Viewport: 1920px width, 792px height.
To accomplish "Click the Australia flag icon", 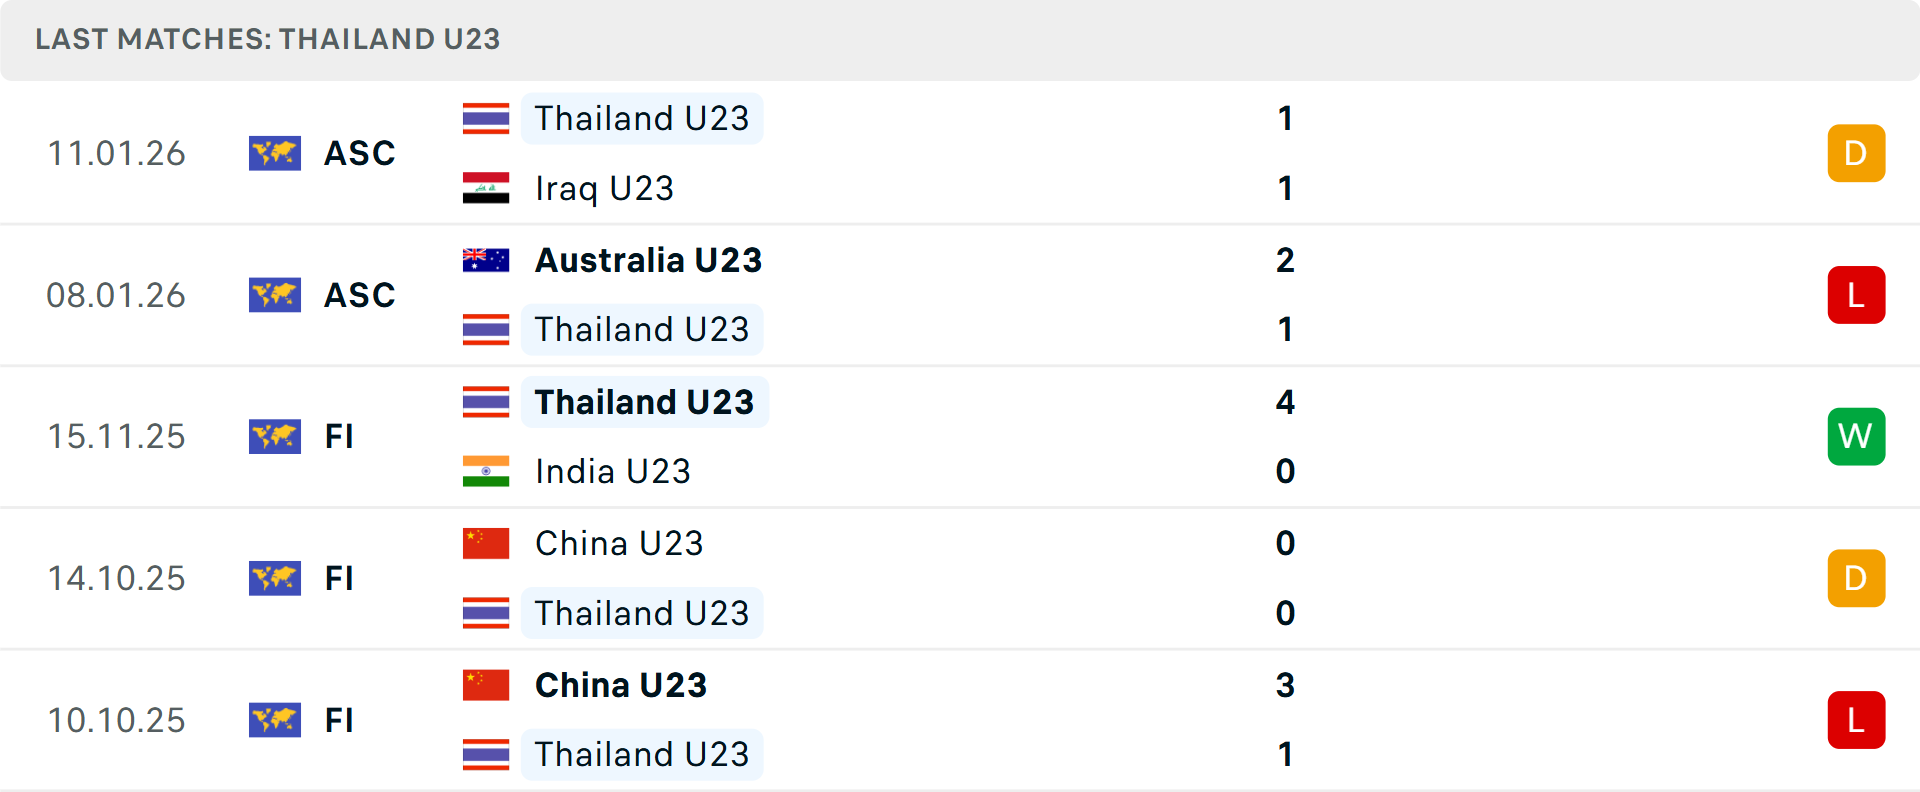I will [x=486, y=260].
